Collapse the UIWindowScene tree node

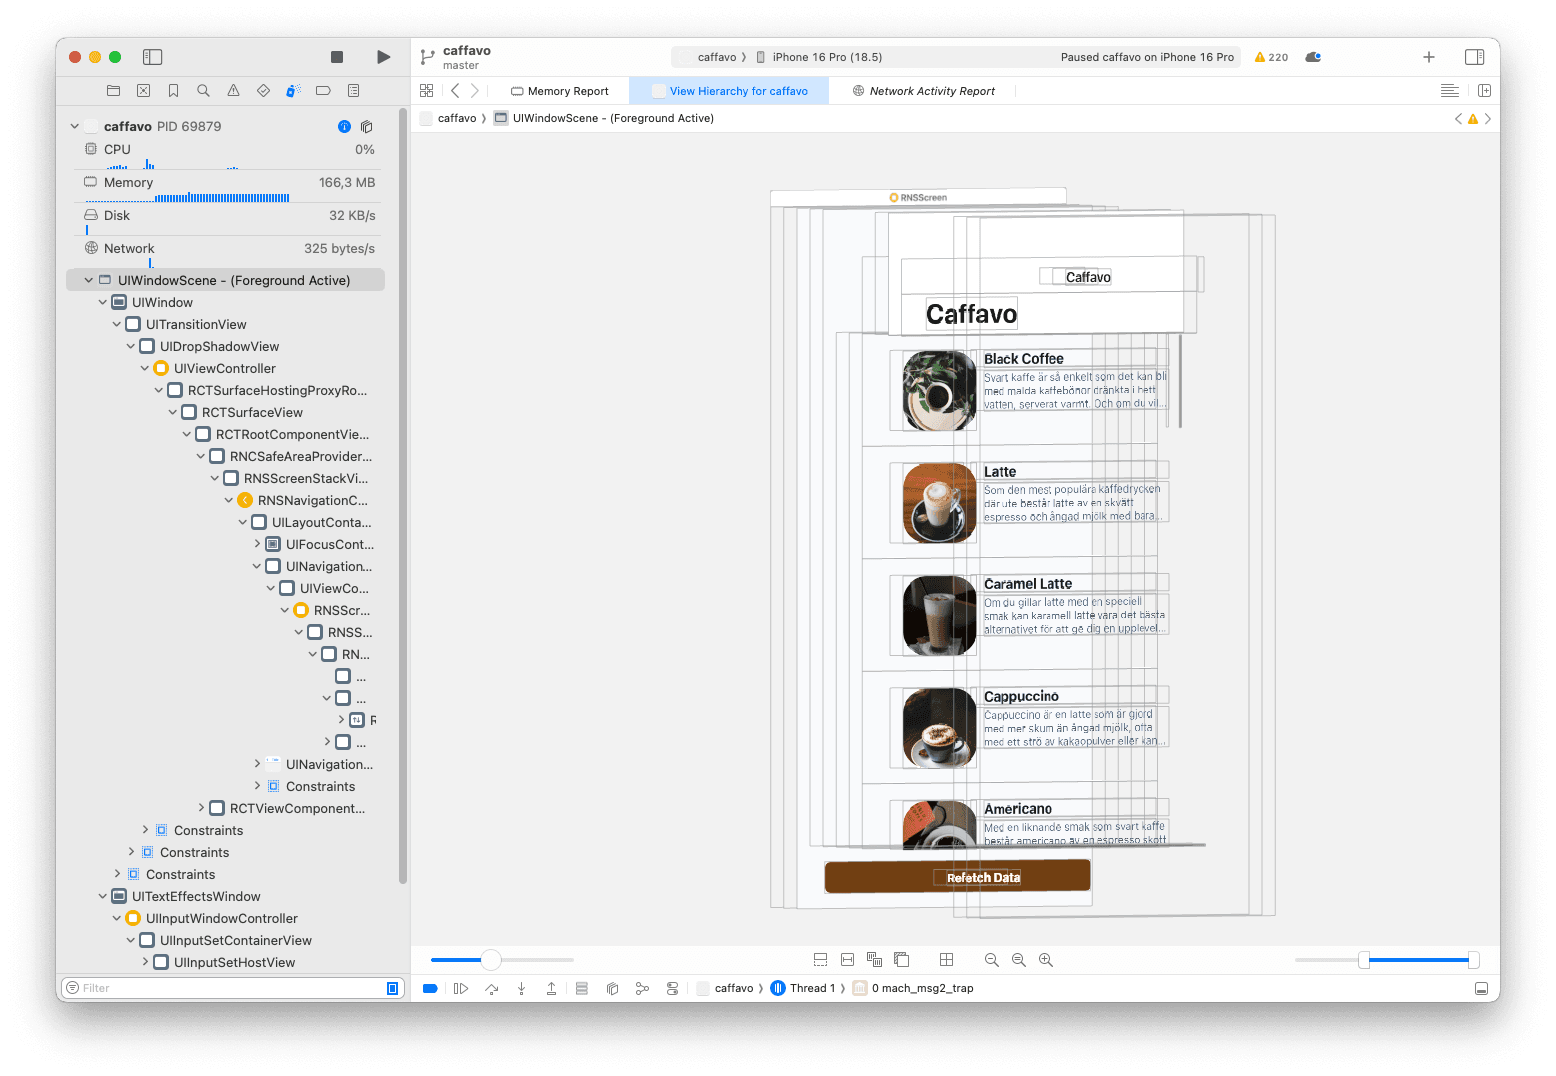pyautogui.click(x=89, y=281)
